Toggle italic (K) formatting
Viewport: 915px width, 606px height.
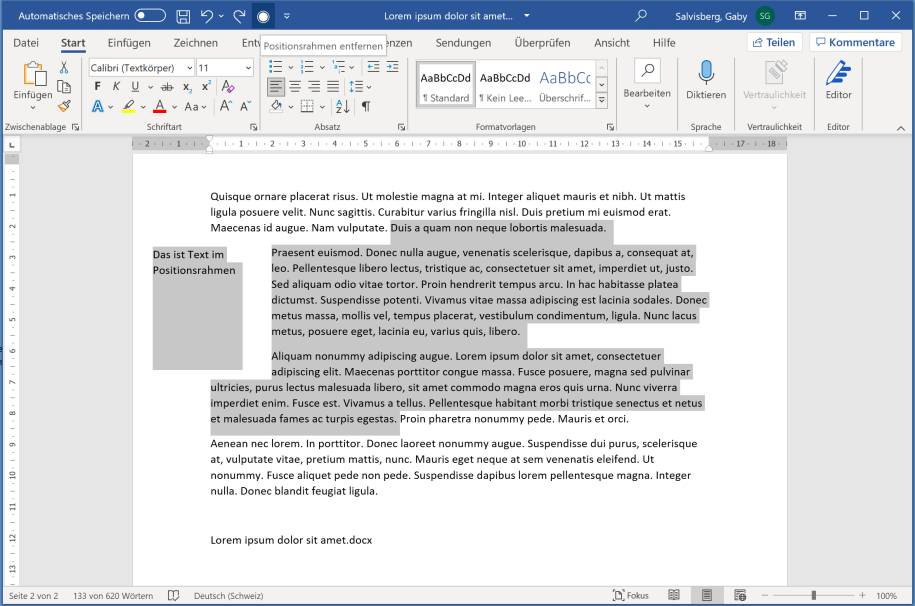[x=116, y=86]
